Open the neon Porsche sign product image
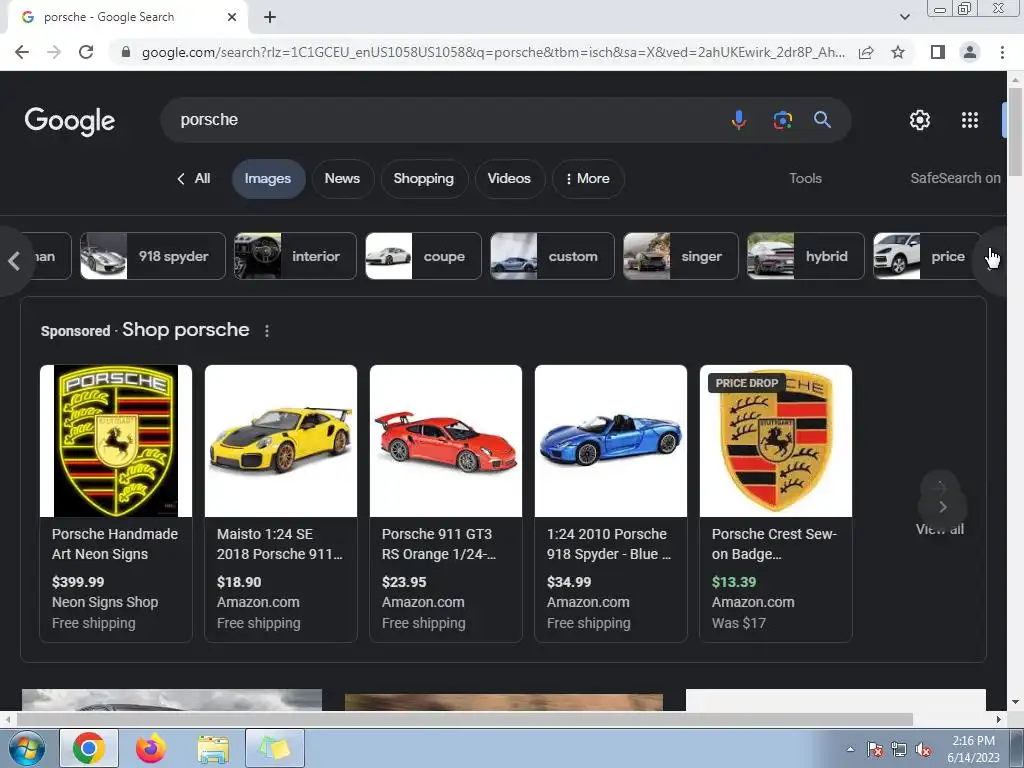The image size is (1024, 768). pos(116,441)
